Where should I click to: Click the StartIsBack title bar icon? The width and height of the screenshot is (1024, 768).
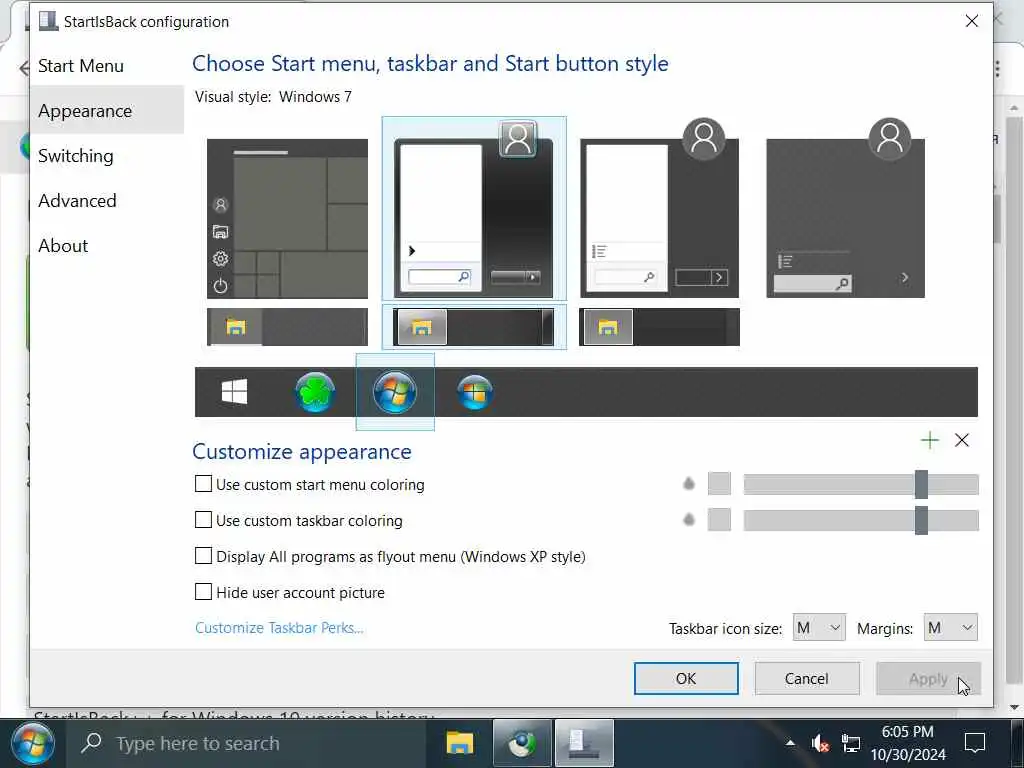(48, 21)
